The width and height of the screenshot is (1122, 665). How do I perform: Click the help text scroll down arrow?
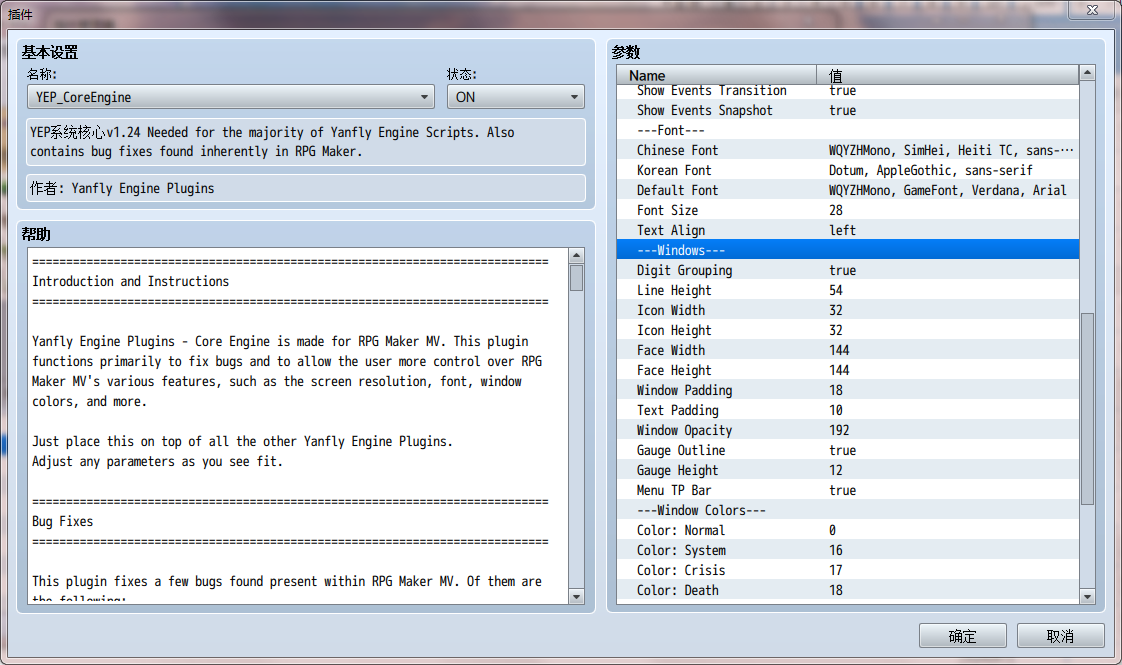[x=576, y=596]
